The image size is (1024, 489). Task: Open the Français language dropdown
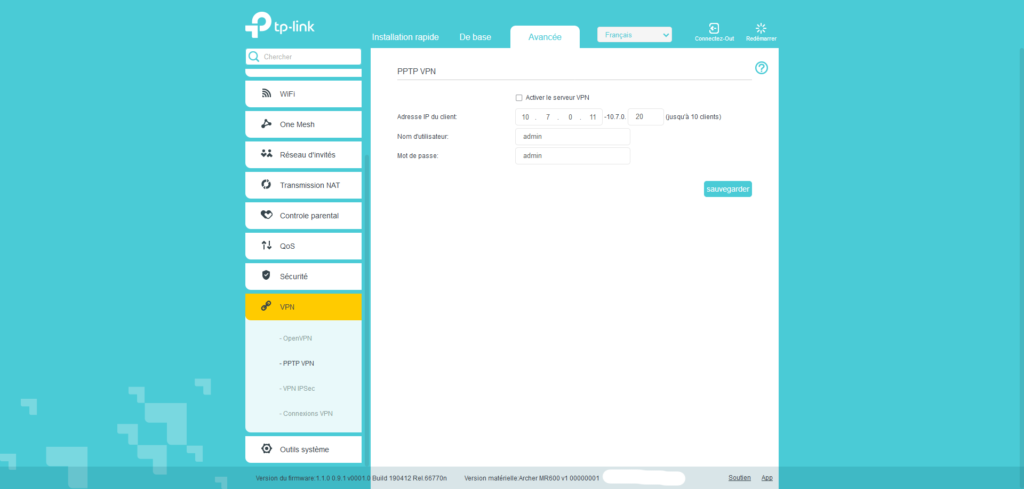click(634, 35)
